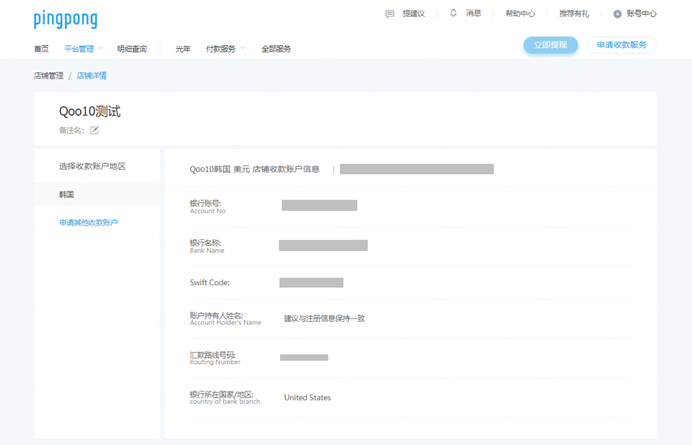692x445 pixels.
Task: Click the Qoo10韩国 美元 店铺收款账户信息 header
Action: pyautogui.click(x=255, y=169)
